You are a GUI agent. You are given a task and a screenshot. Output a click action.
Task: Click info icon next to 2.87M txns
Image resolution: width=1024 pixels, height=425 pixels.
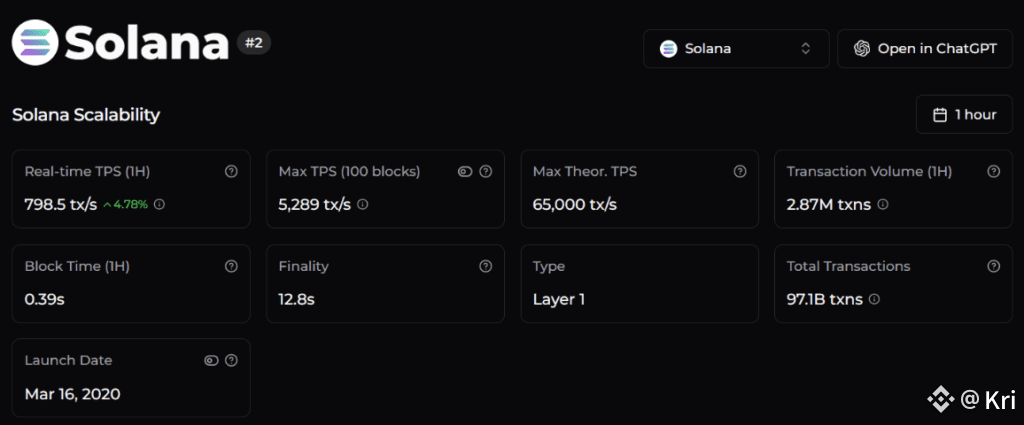[x=883, y=204]
